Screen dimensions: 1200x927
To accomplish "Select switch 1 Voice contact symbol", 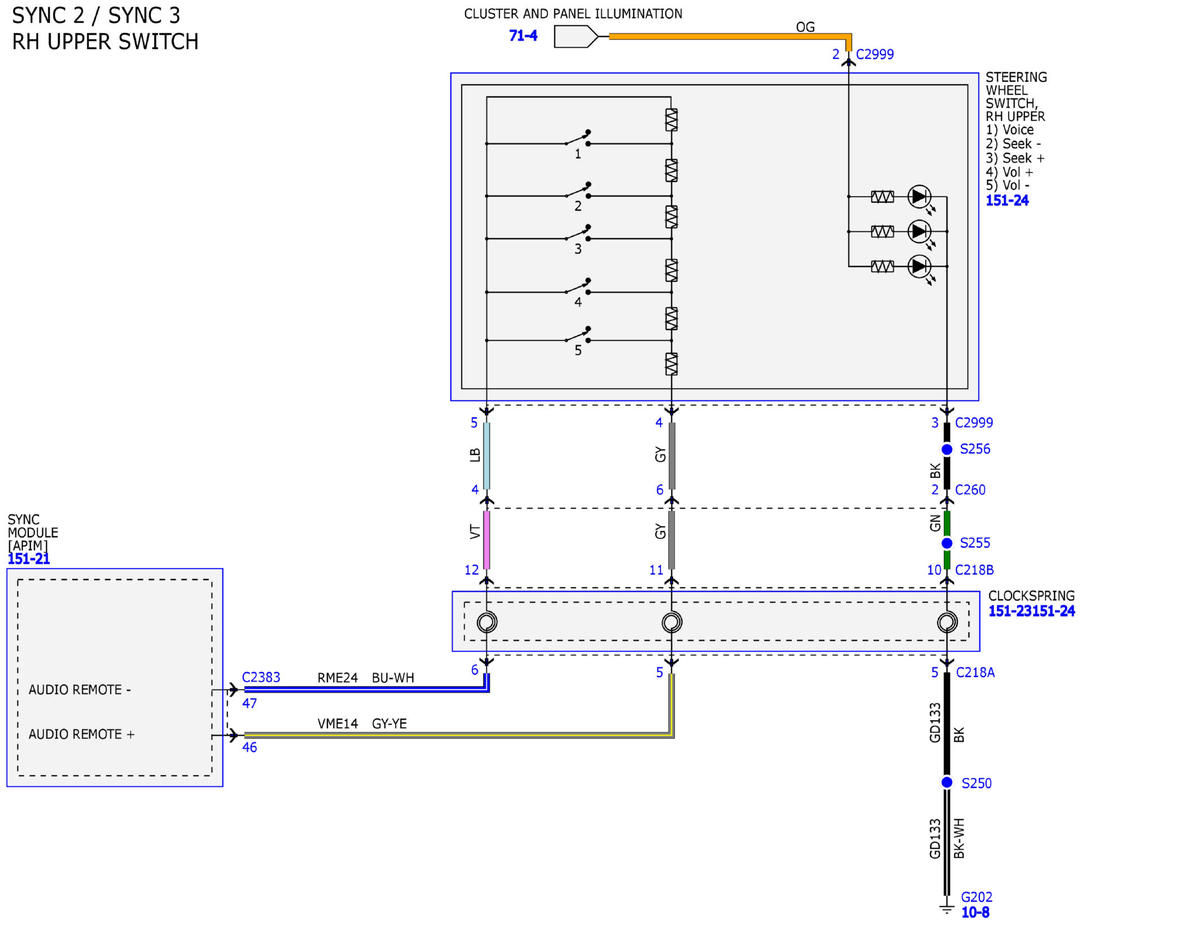I will tap(578, 139).
